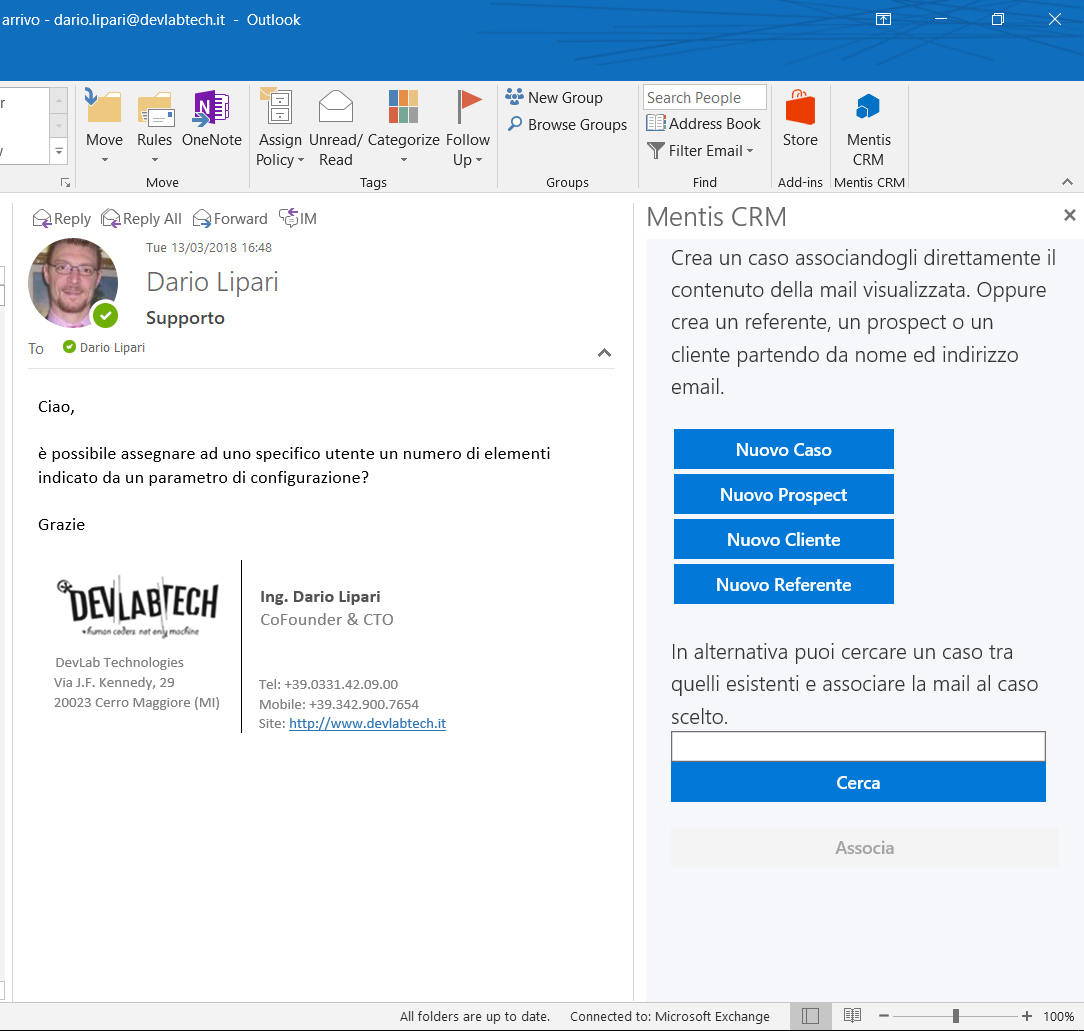Expand the Quick Steps gallery arrow
The width and height of the screenshot is (1084, 1031).
59,151
